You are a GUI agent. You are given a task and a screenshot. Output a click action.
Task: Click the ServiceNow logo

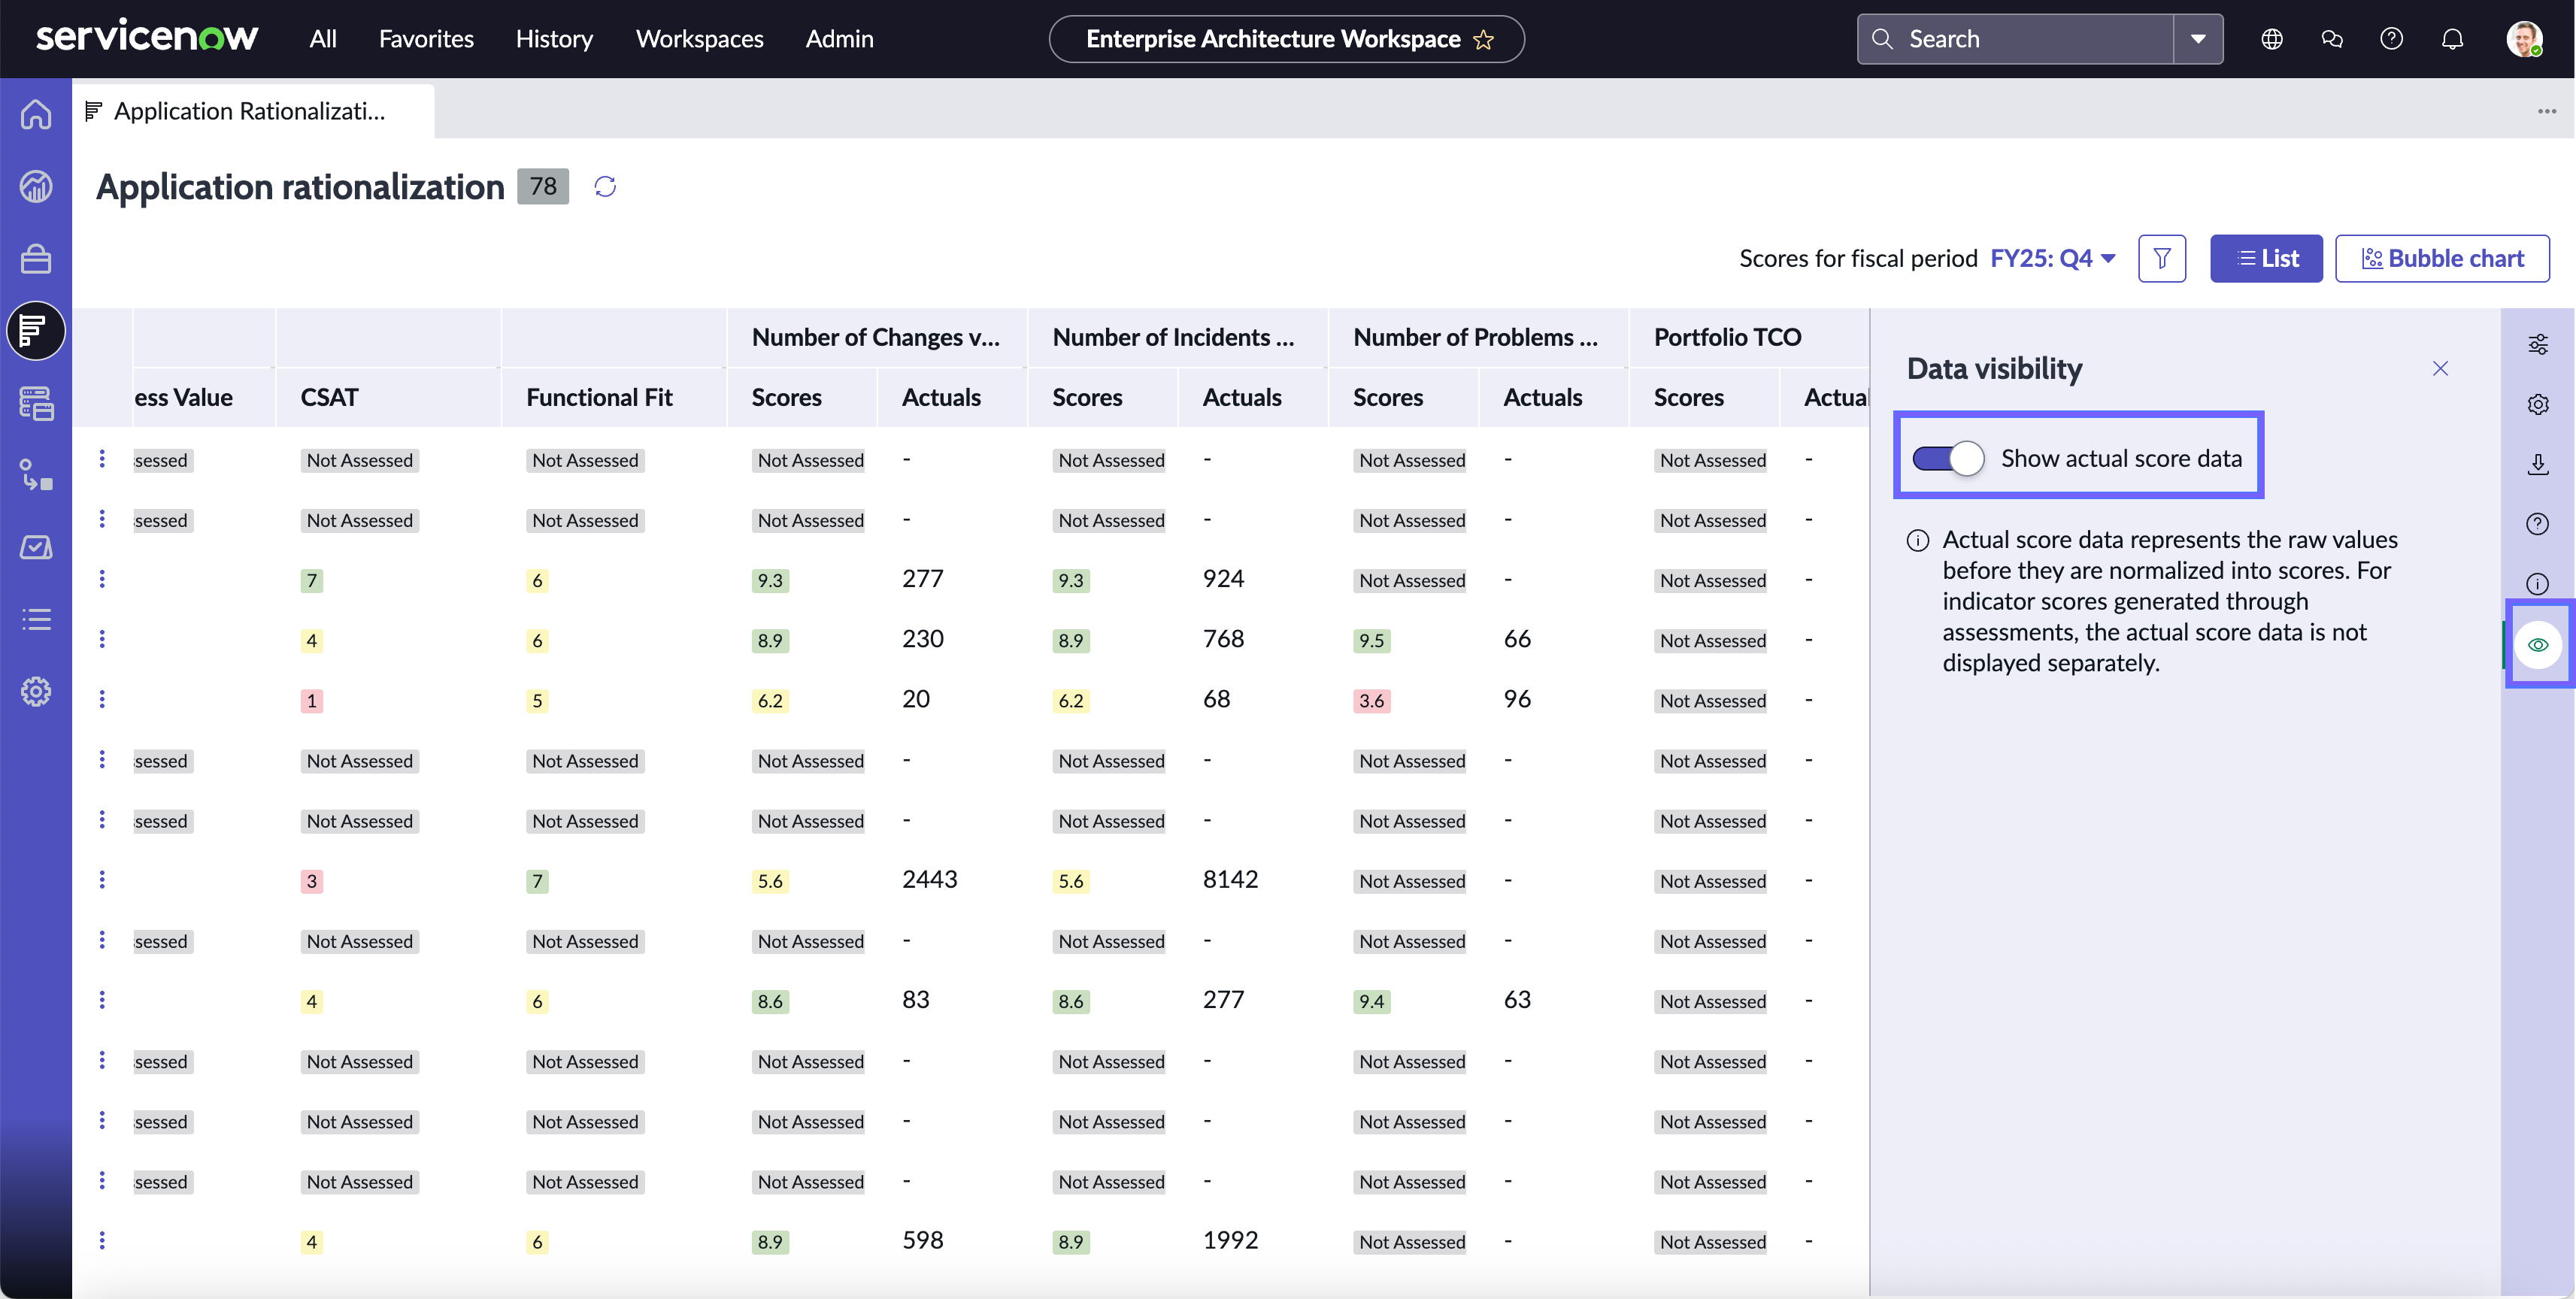pos(147,37)
